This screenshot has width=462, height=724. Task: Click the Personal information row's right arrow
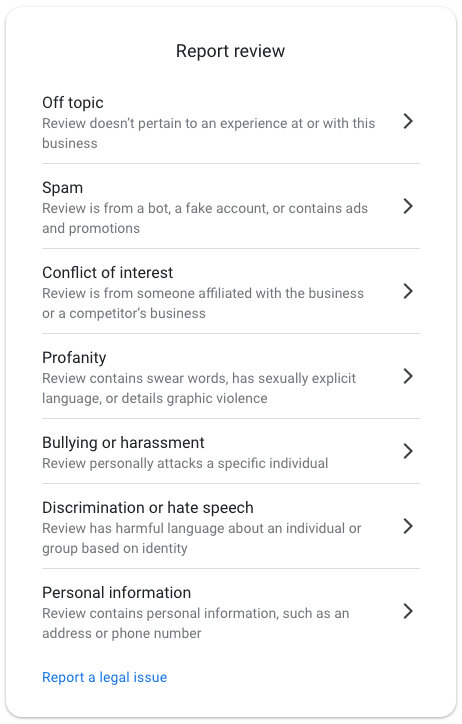pyautogui.click(x=408, y=611)
